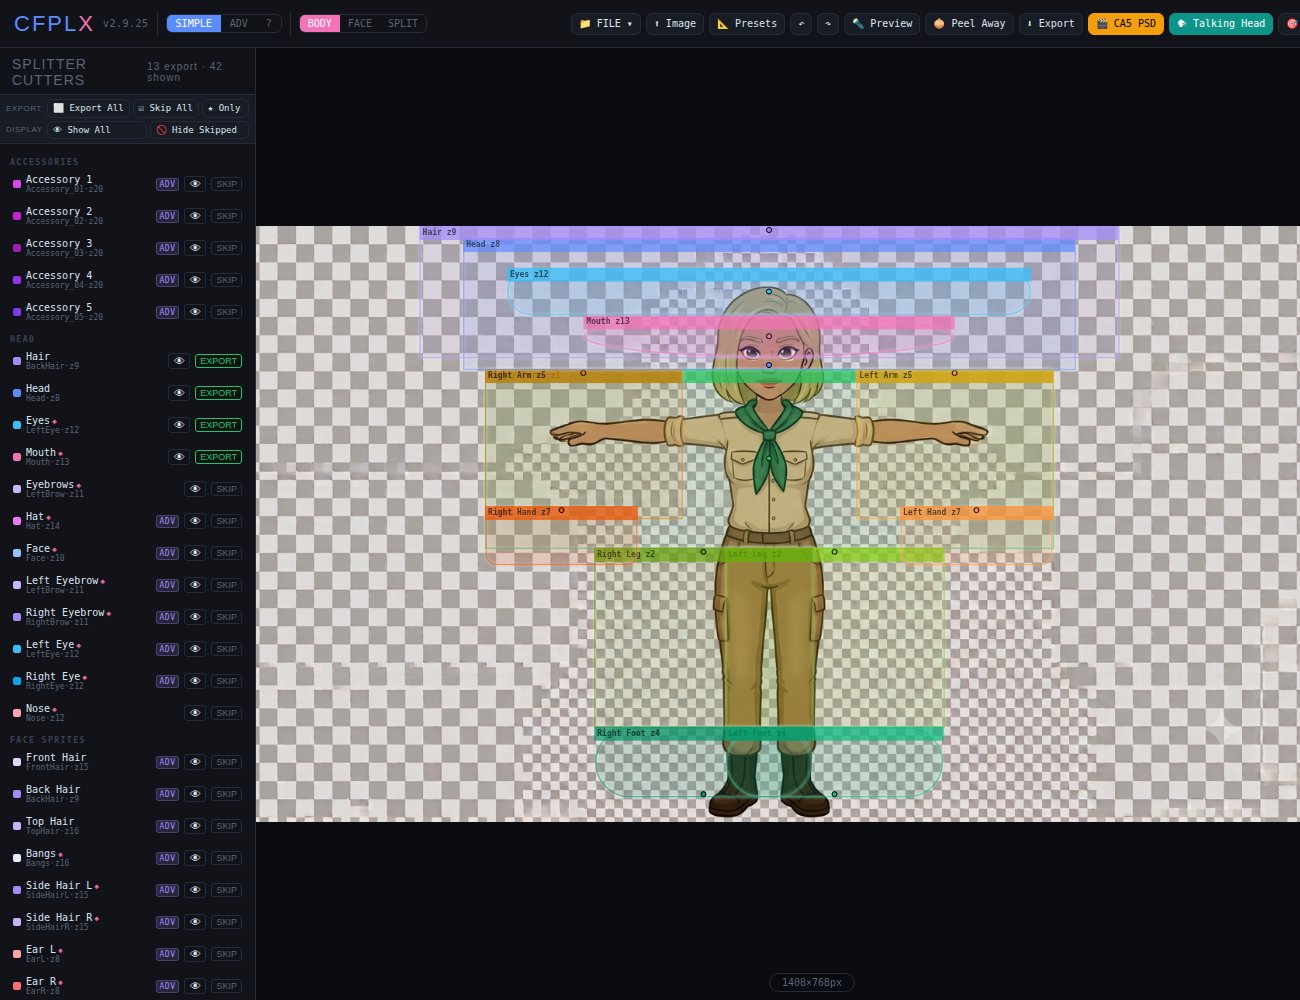Switch to SIMPLE mode
Image resolution: width=1300 pixels, height=1000 pixels.
pyautogui.click(x=193, y=23)
